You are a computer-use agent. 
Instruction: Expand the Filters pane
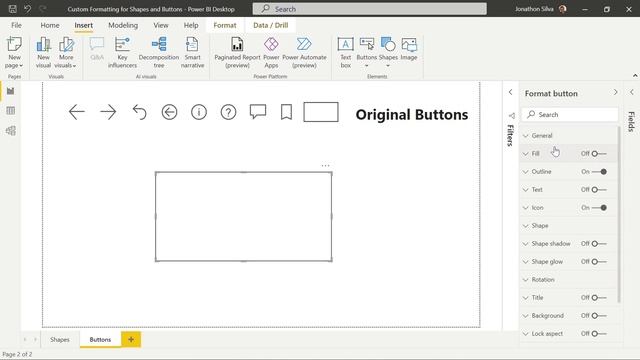click(x=510, y=92)
